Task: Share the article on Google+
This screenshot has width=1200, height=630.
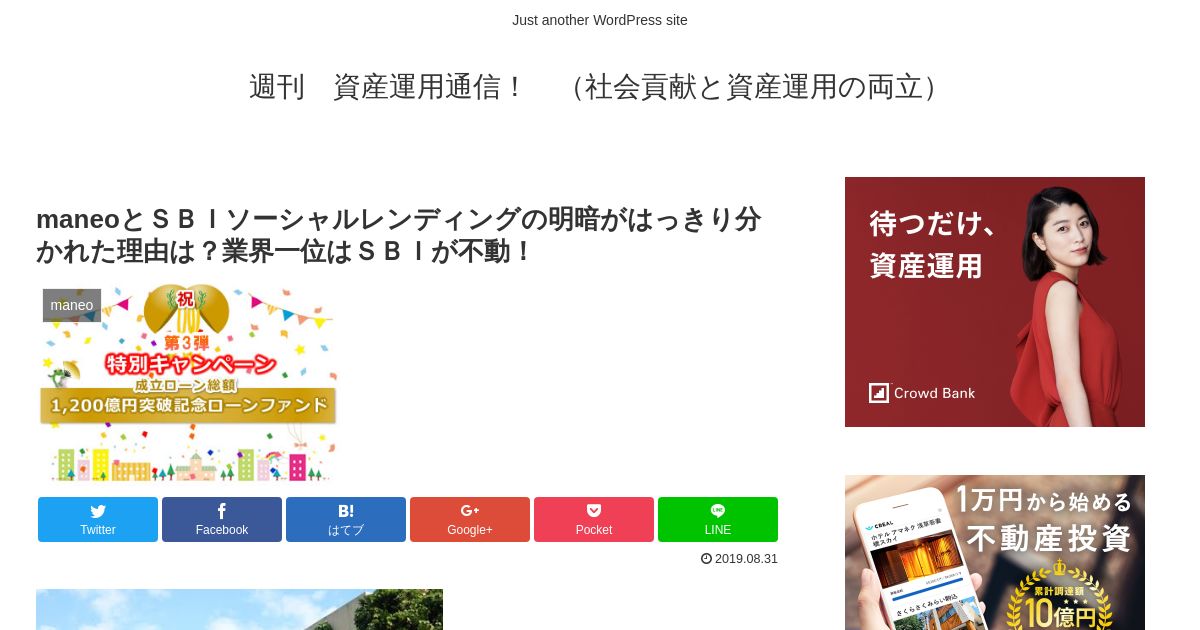Action: click(470, 519)
